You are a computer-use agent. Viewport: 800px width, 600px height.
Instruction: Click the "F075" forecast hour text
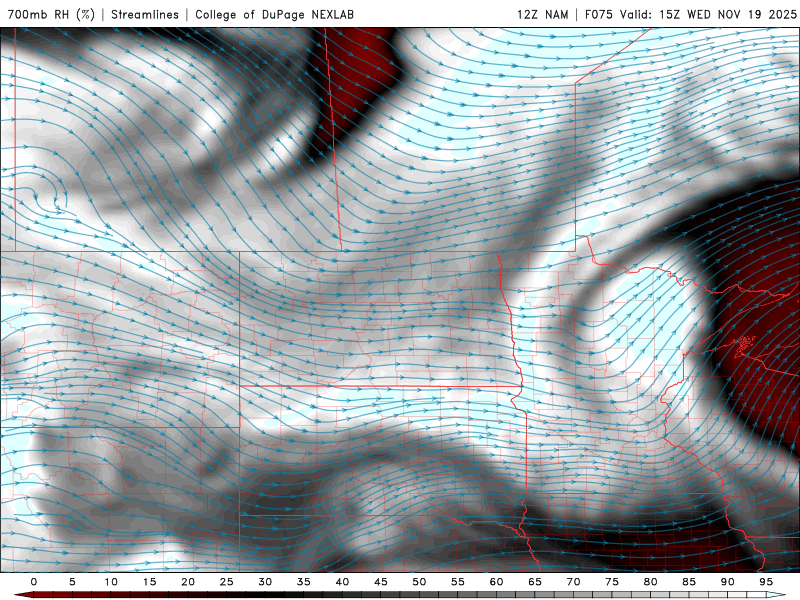click(599, 14)
